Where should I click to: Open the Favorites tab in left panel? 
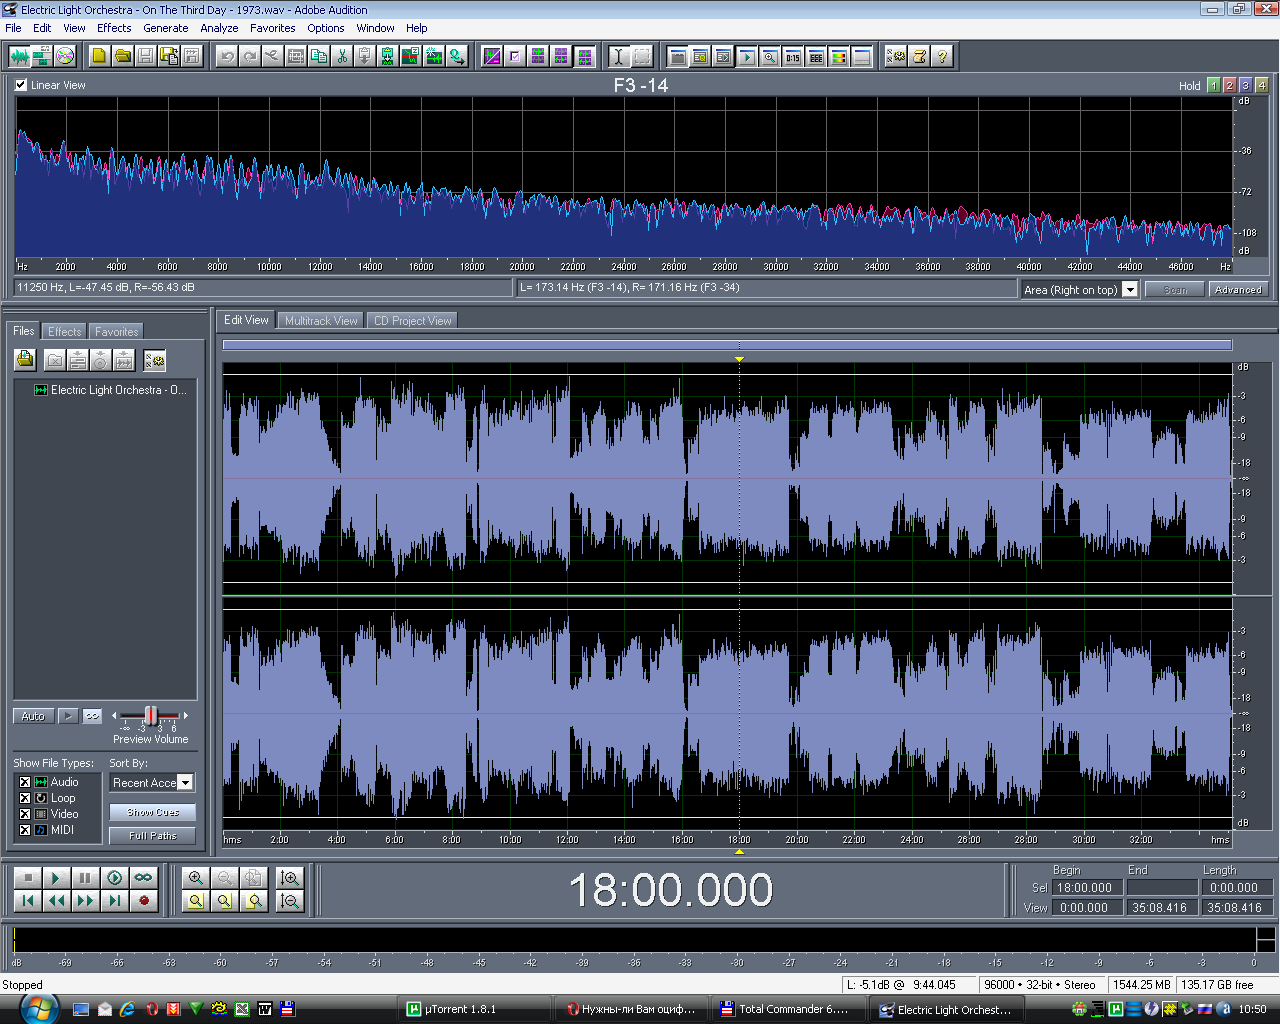click(x=116, y=332)
